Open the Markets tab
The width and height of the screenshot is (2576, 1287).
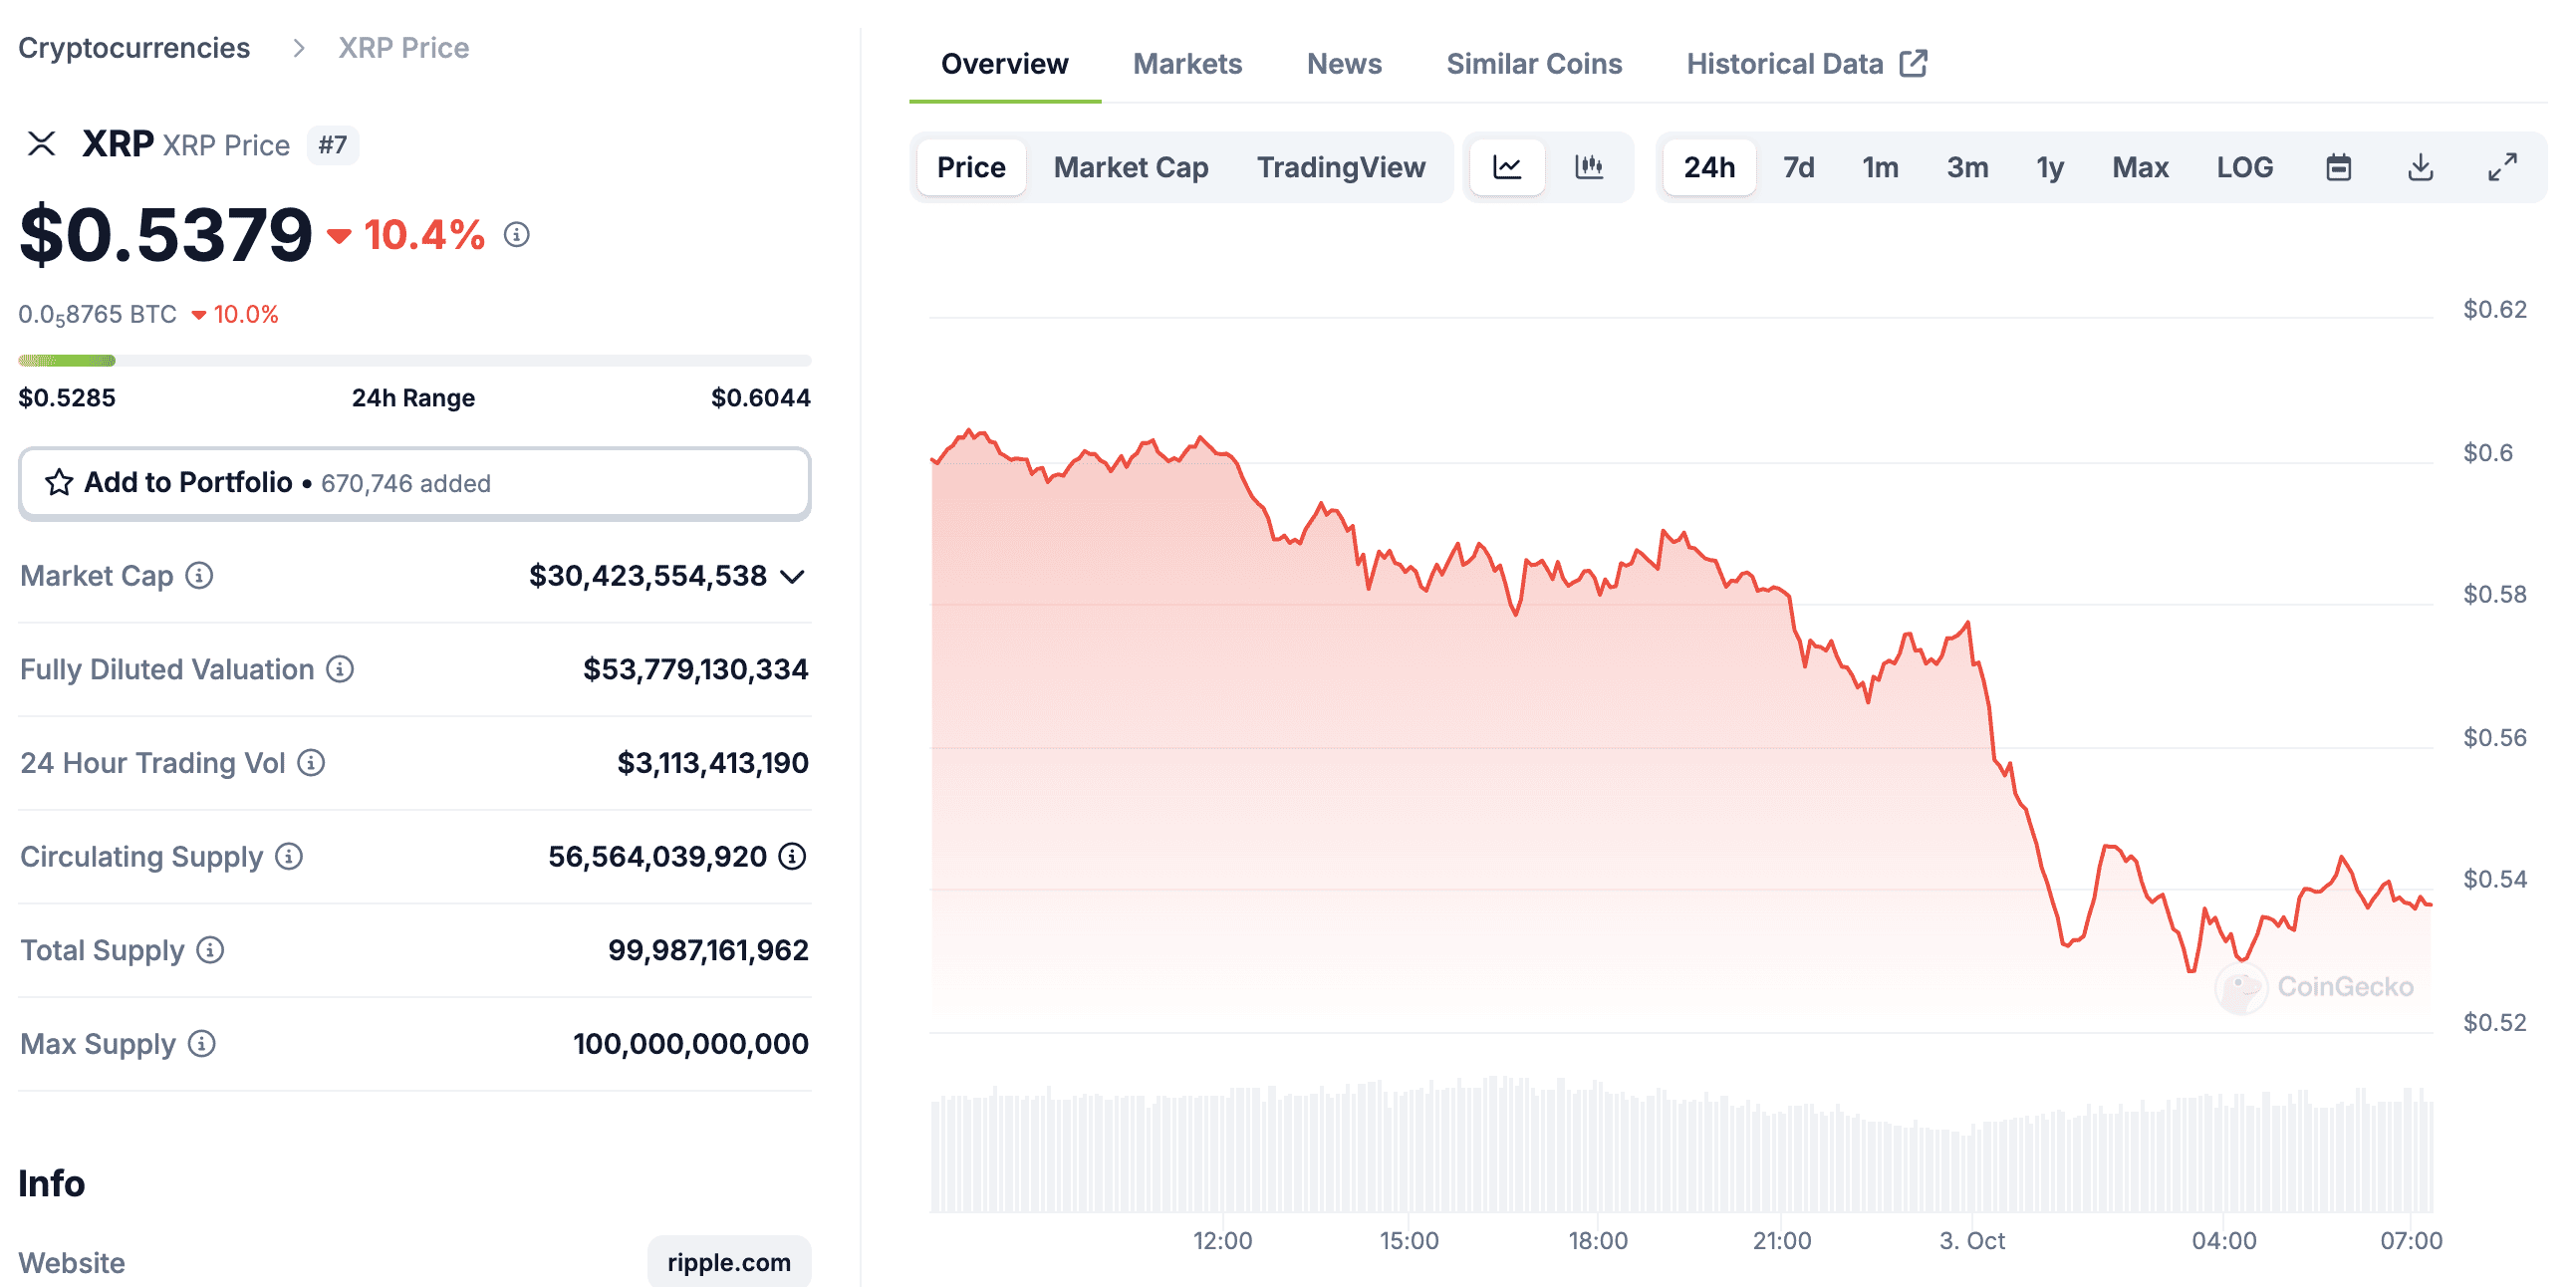click(1187, 64)
